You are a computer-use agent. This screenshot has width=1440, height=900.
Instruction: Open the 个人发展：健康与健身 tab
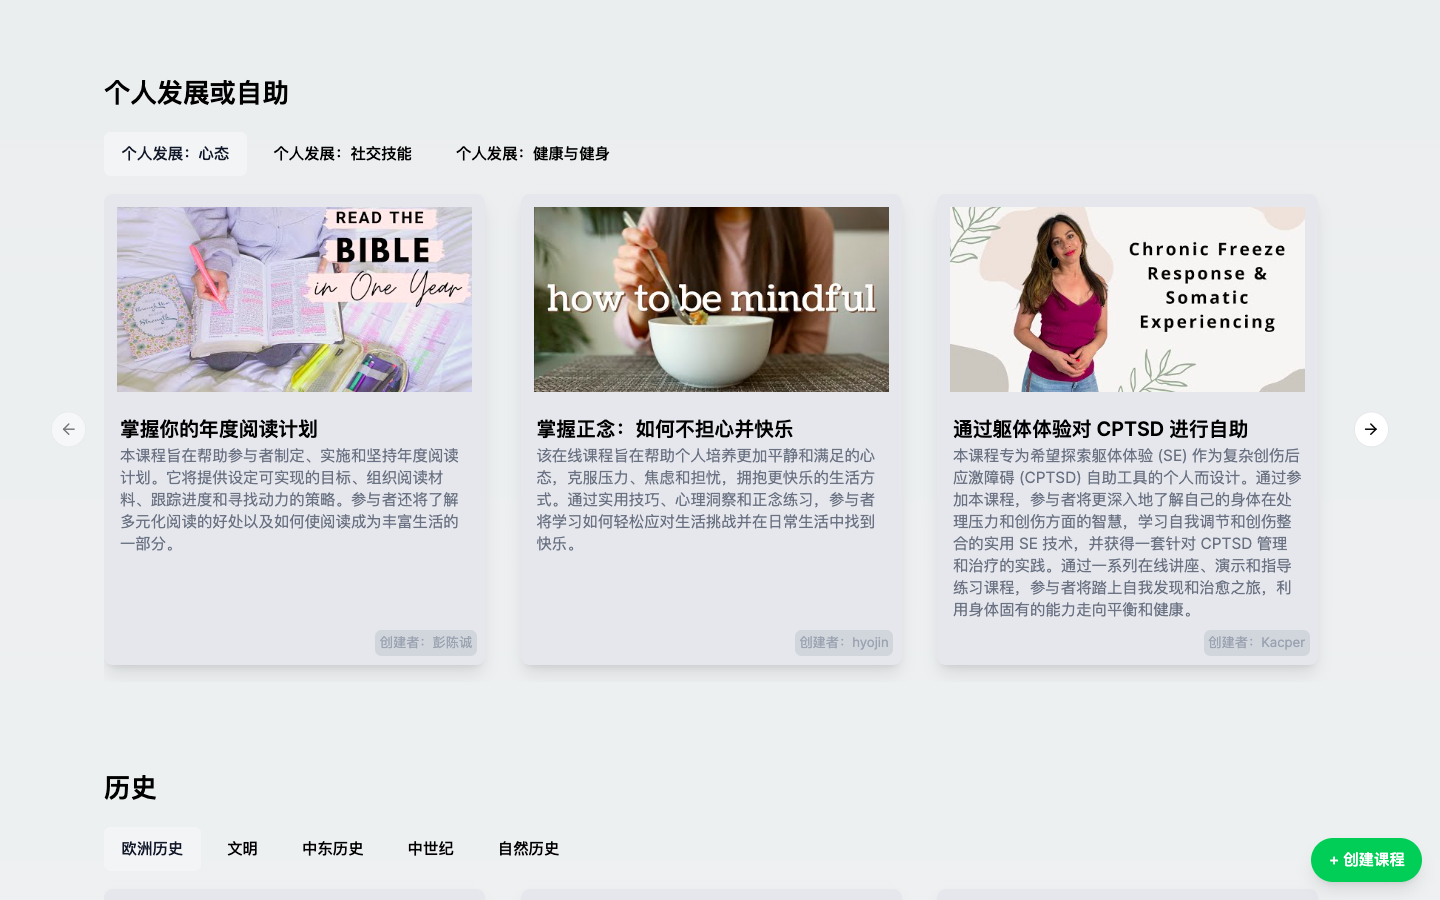pyautogui.click(x=533, y=154)
